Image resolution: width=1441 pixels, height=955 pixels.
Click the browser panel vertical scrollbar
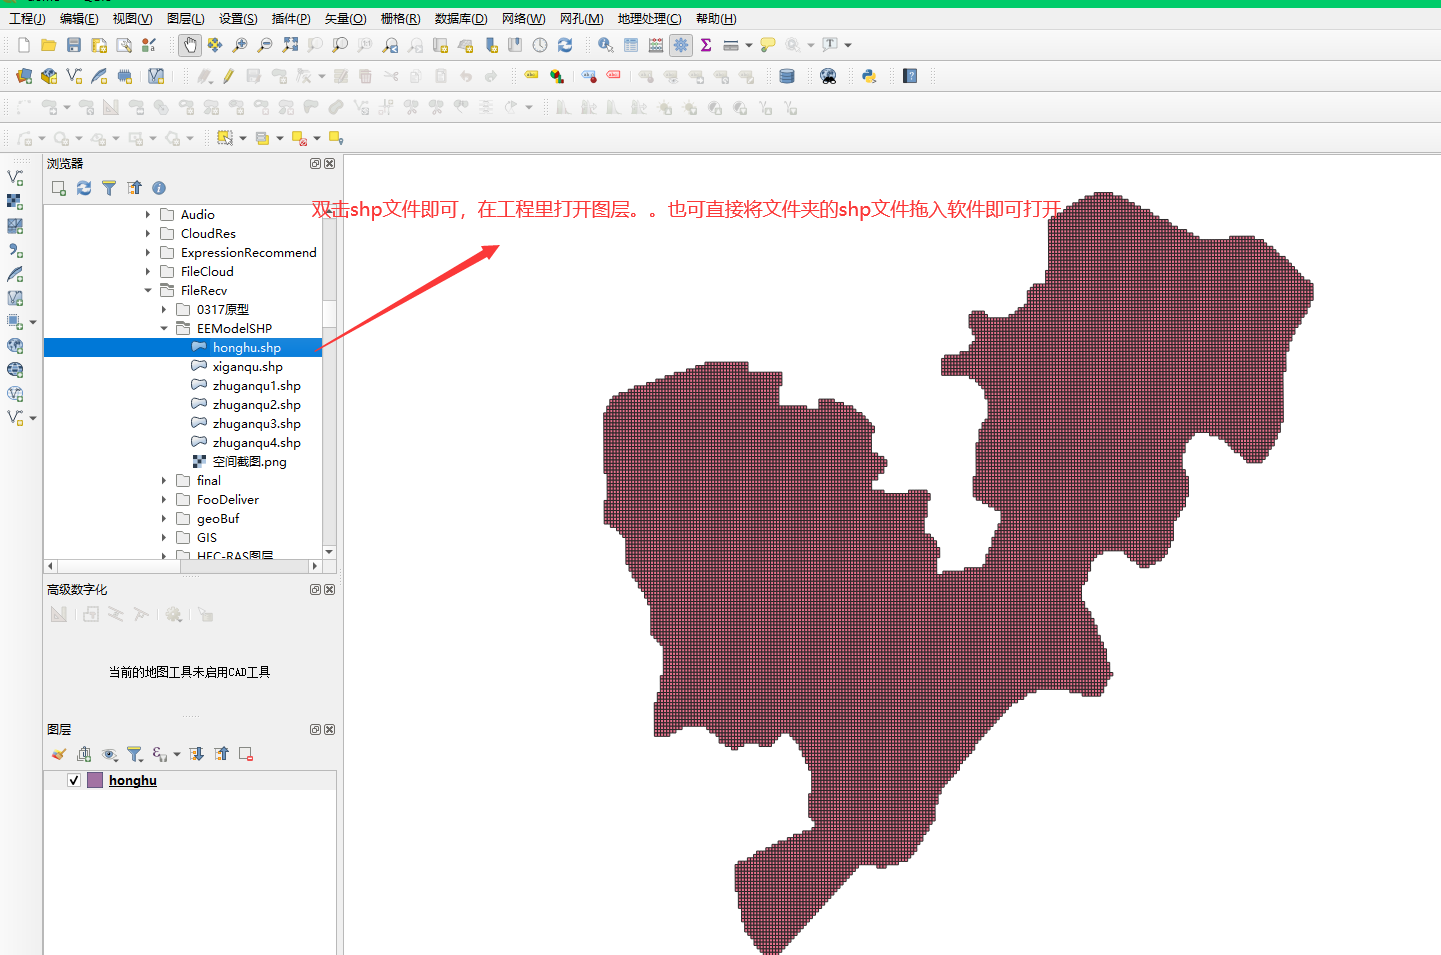click(329, 400)
